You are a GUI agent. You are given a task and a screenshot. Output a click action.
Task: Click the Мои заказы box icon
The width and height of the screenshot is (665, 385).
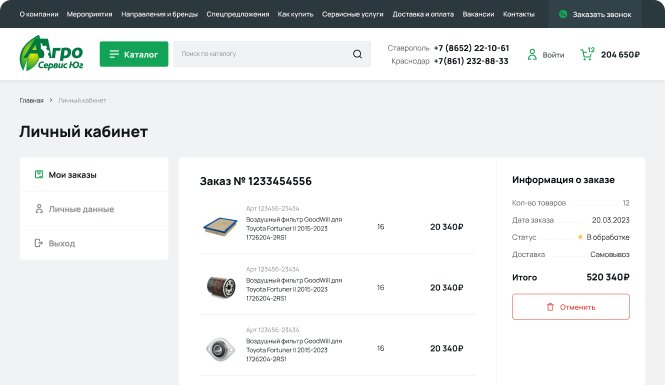pyautogui.click(x=39, y=174)
